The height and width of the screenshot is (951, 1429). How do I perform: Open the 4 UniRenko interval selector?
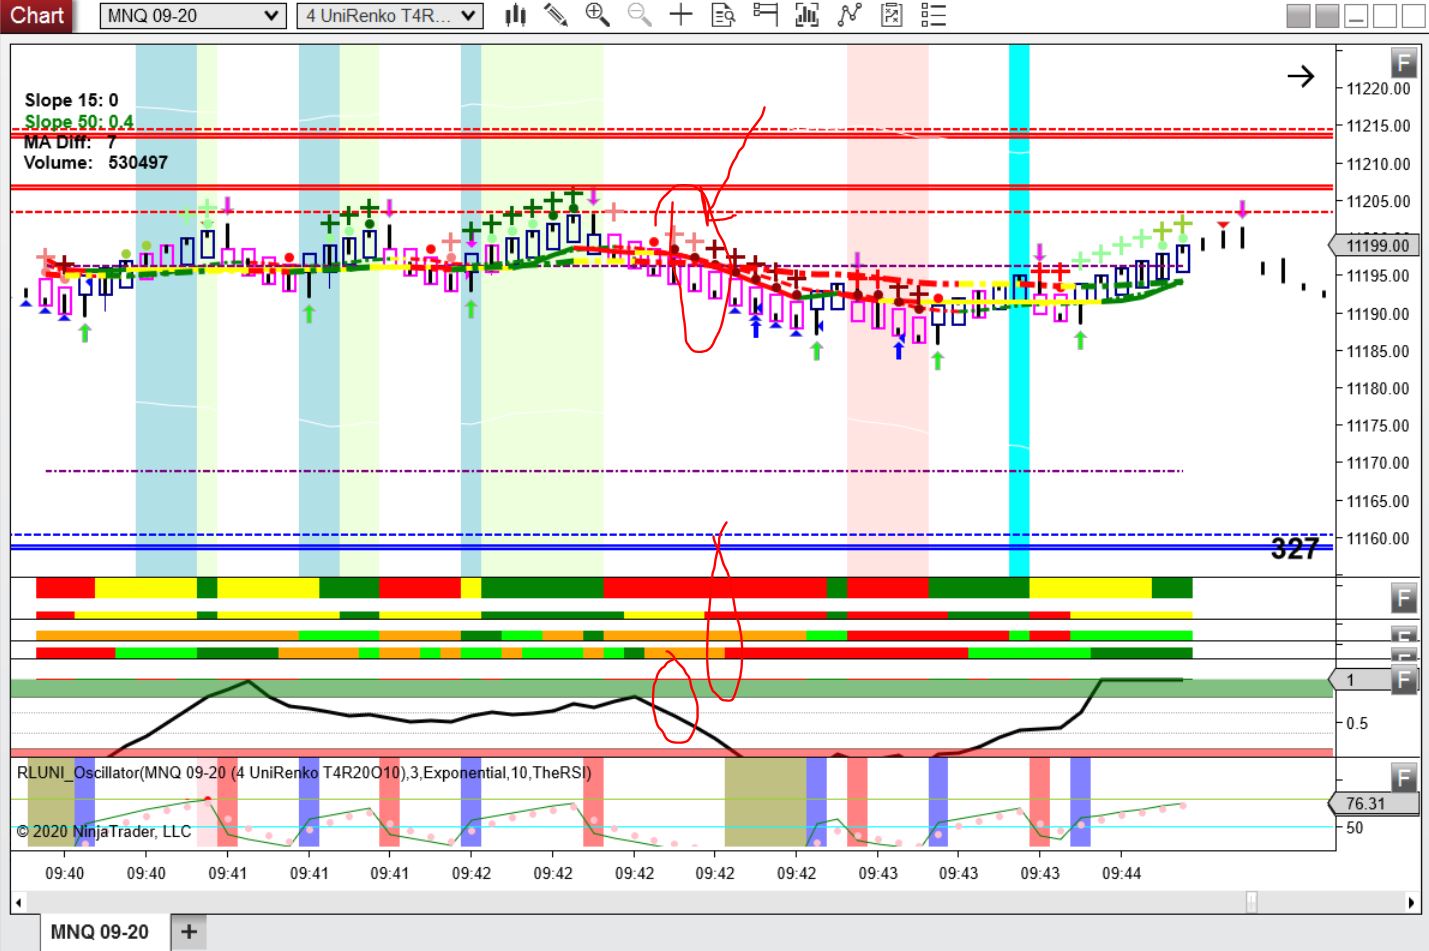click(392, 16)
